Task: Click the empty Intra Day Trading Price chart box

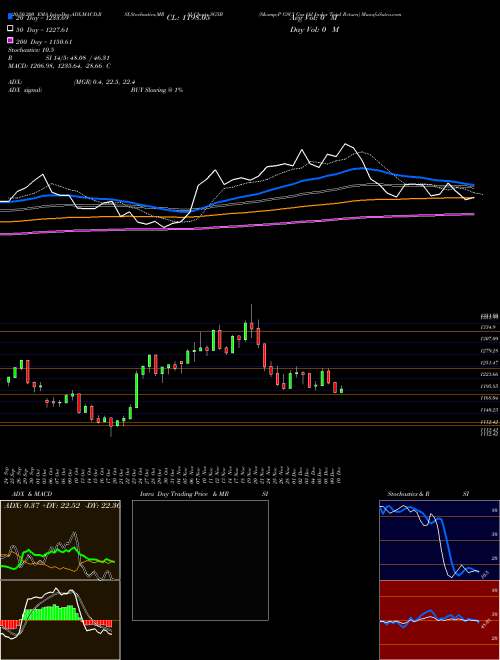Action: (x=200, y=560)
